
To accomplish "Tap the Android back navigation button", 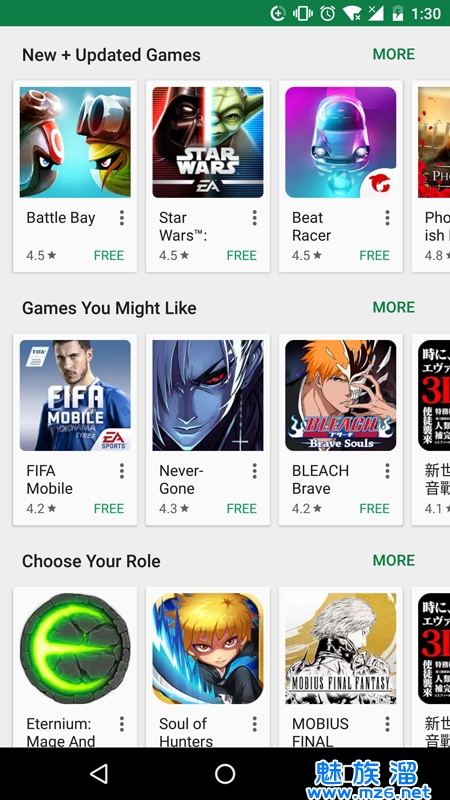I will tap(99, 773).
